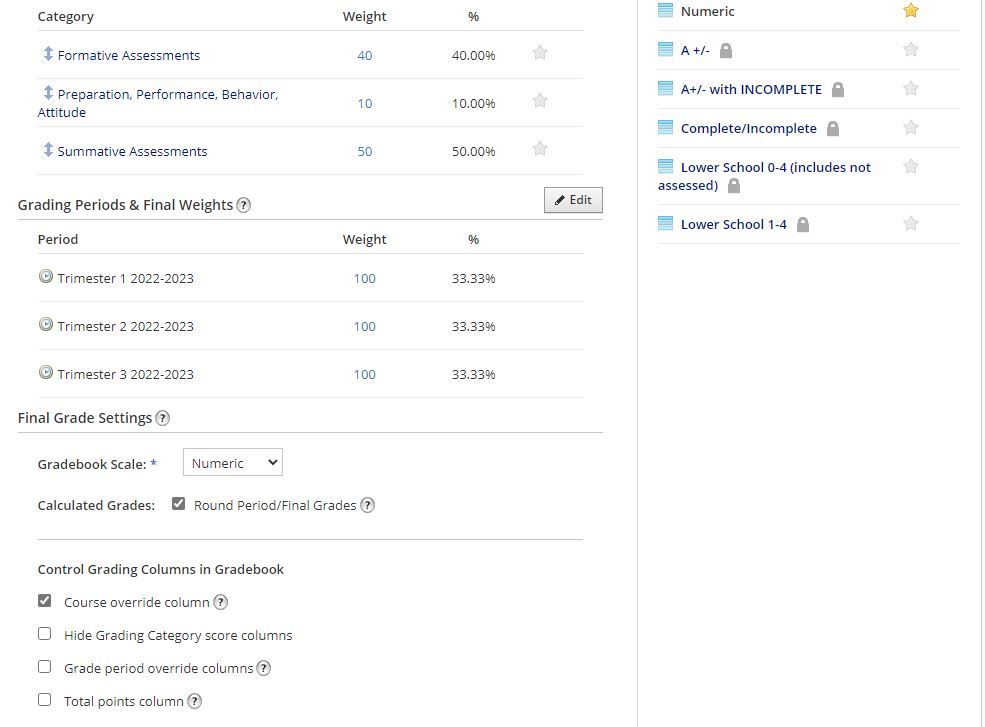Screen dimensions: 985x727
Task: Star the Lower School 1-4 scale
Action: (910, 224)
